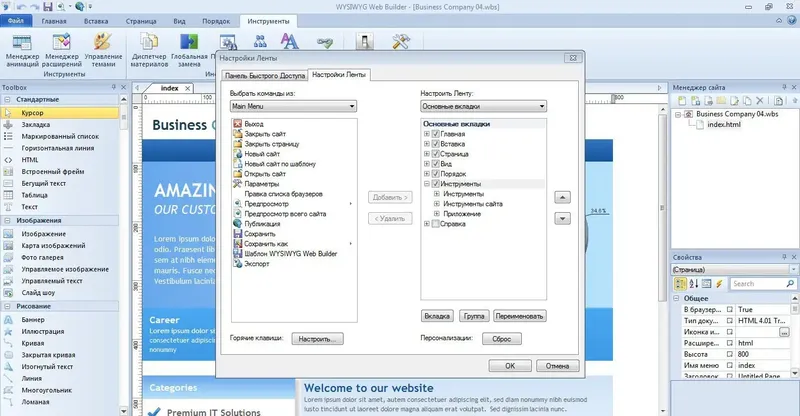Expand the Приложение group node

coord(437,214)
